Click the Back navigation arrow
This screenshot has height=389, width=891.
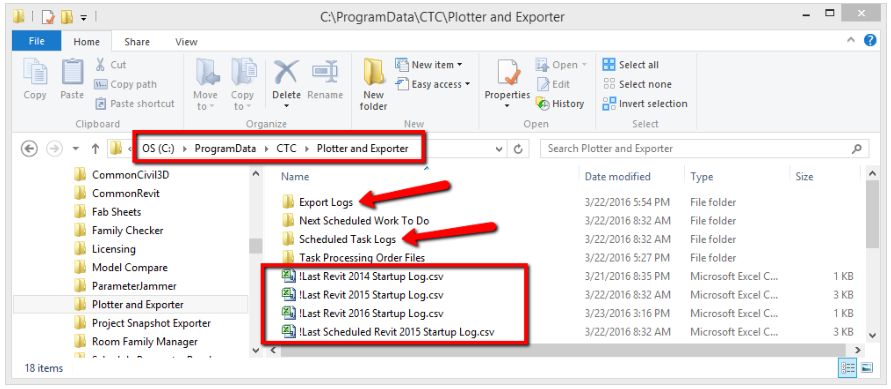click(29, 149)
